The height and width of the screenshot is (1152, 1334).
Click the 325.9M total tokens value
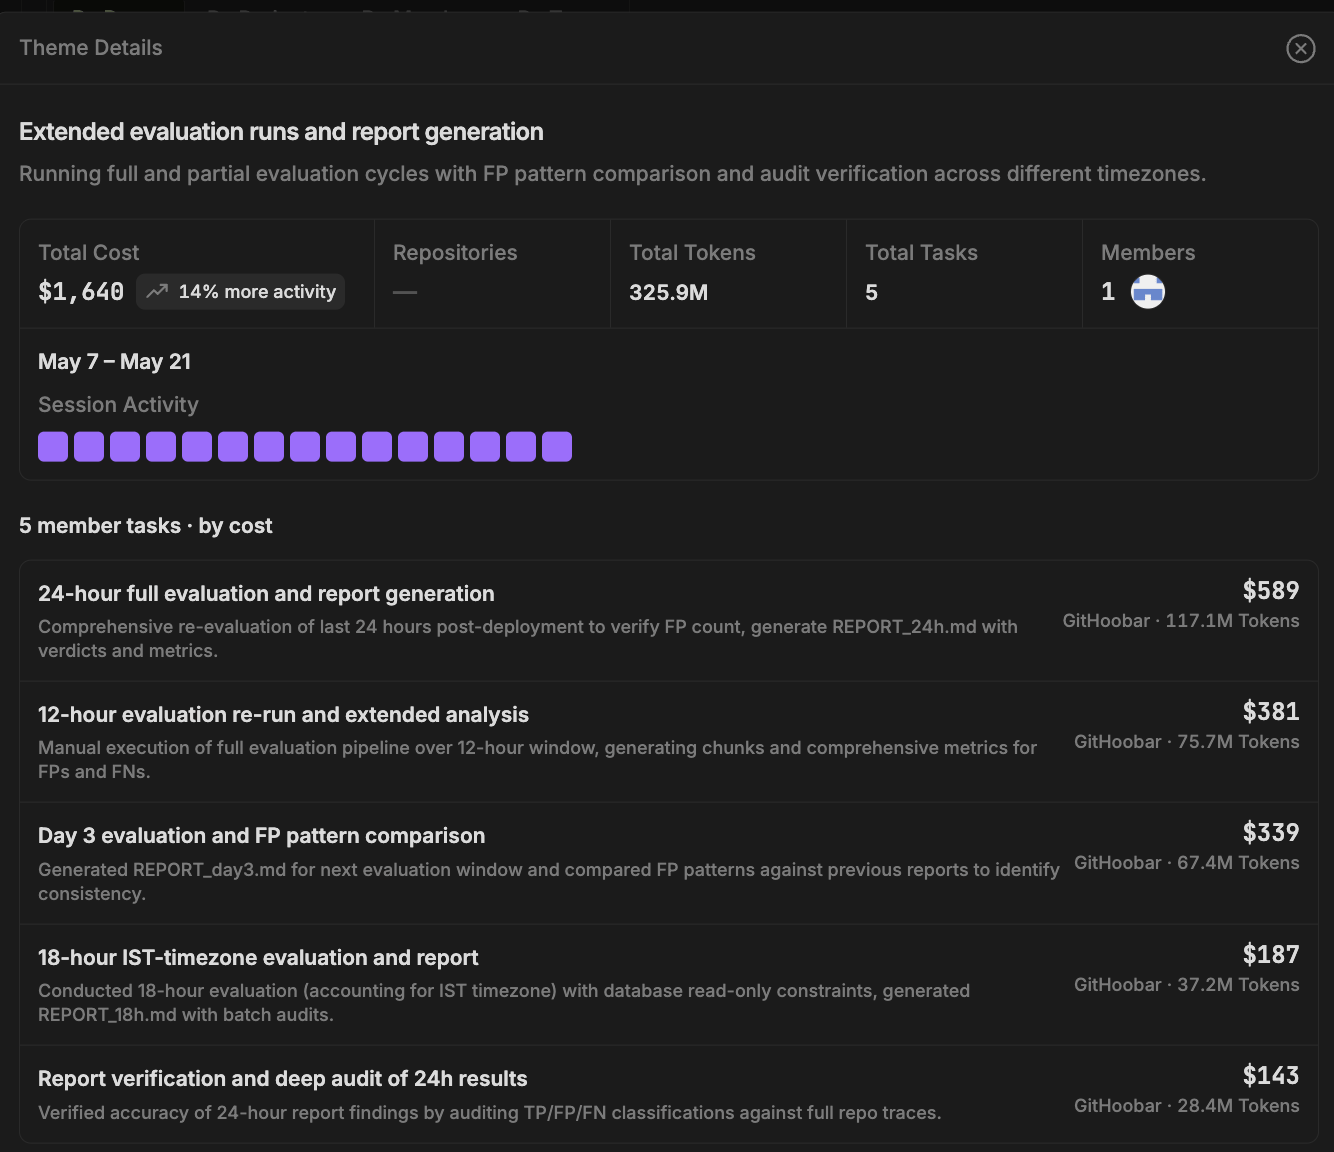(668, 292)
